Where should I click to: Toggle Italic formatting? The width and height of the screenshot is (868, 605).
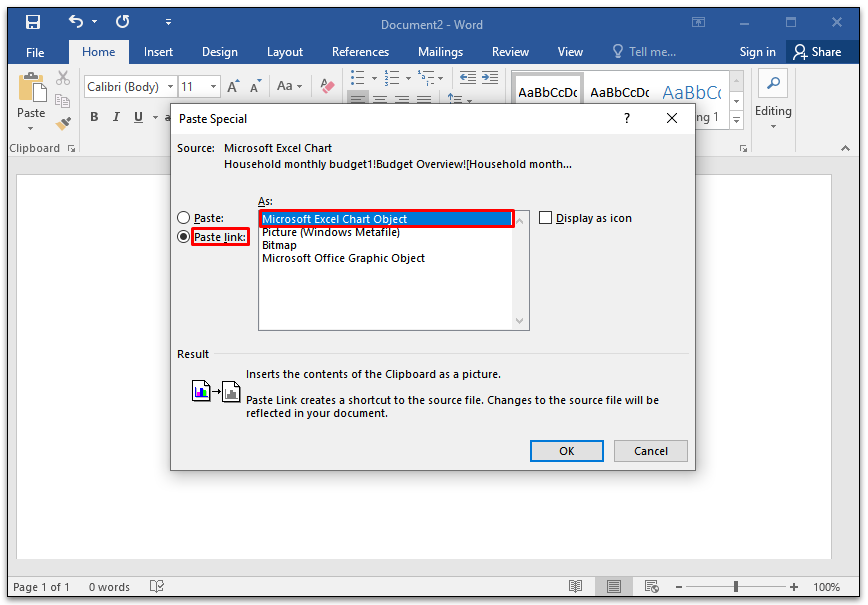click(x=116, y=117)
